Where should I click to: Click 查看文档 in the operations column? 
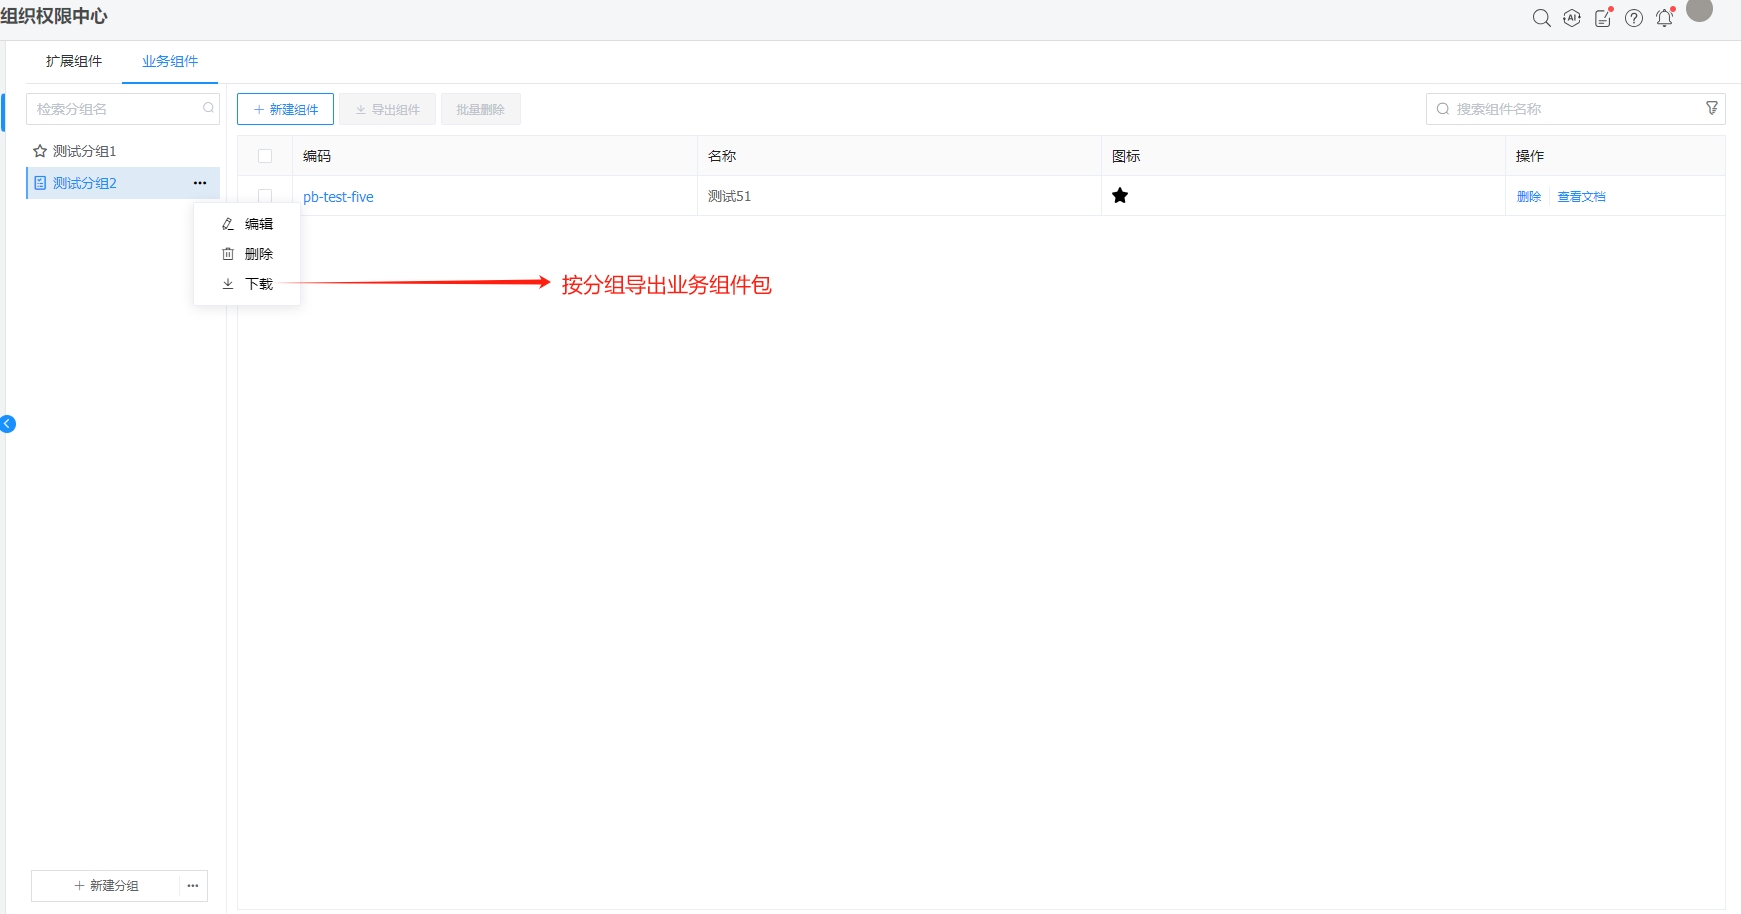coord(1581,197)
